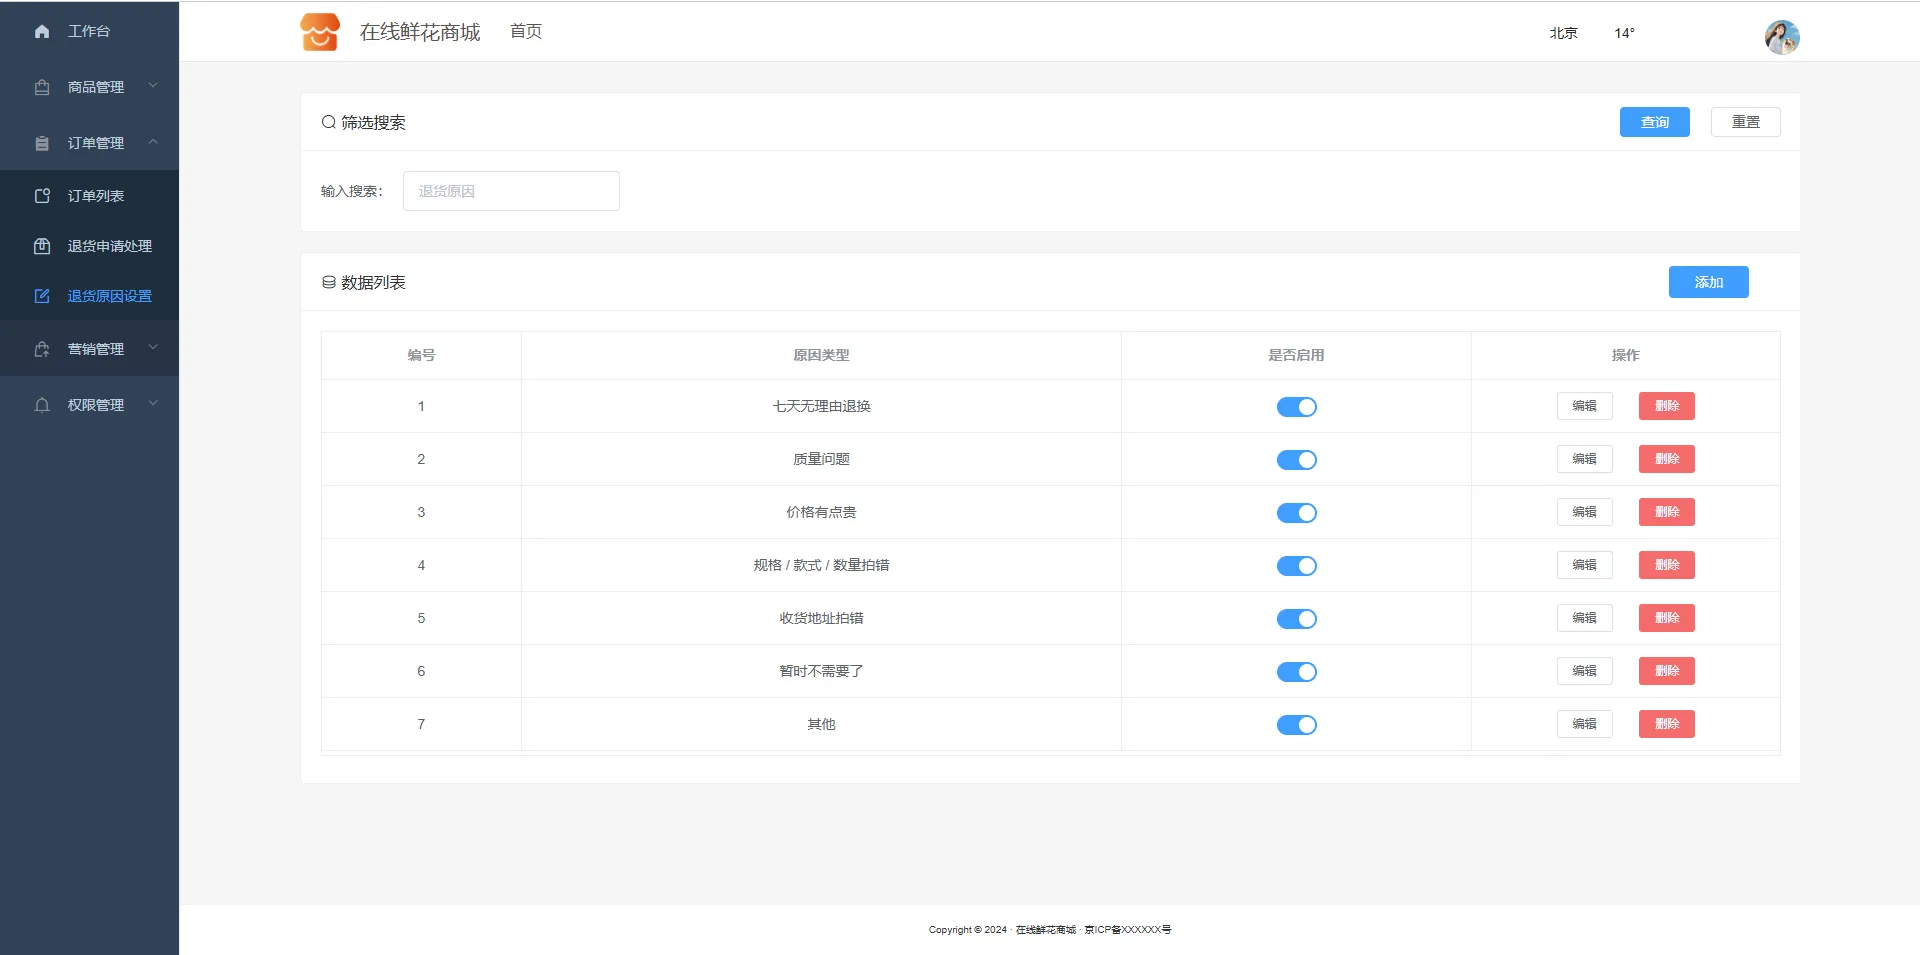Focus the 退货原因 search input field
Screen dimensions: 1920x955
click(x=511, y=191)
